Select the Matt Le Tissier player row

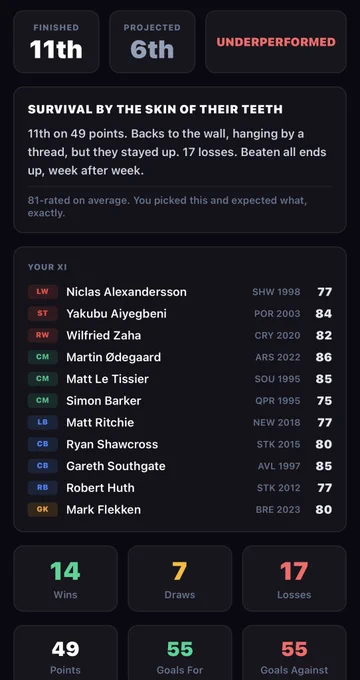(x=180, y=379)
